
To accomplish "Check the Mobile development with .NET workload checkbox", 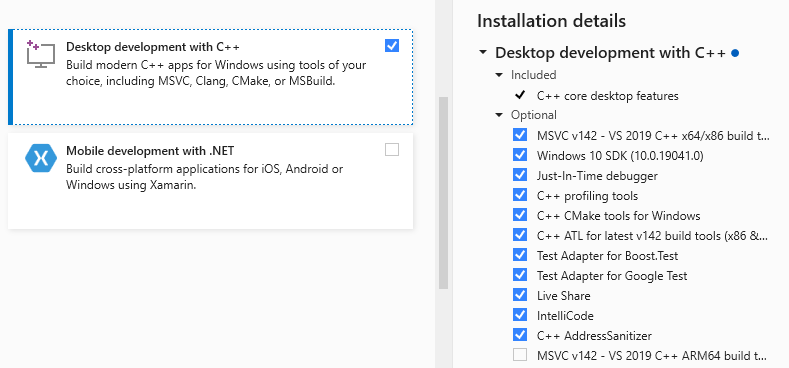I will tap(391, 150).
